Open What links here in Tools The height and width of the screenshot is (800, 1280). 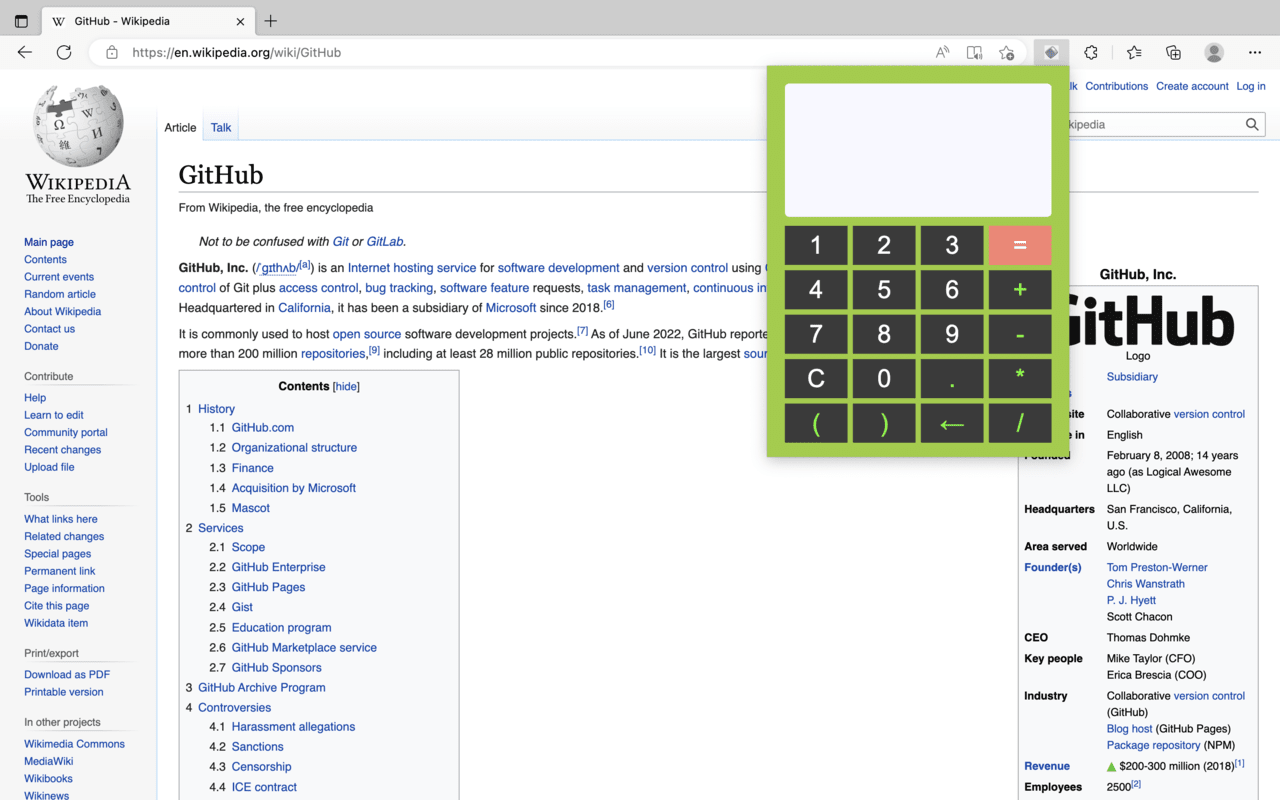61,519
